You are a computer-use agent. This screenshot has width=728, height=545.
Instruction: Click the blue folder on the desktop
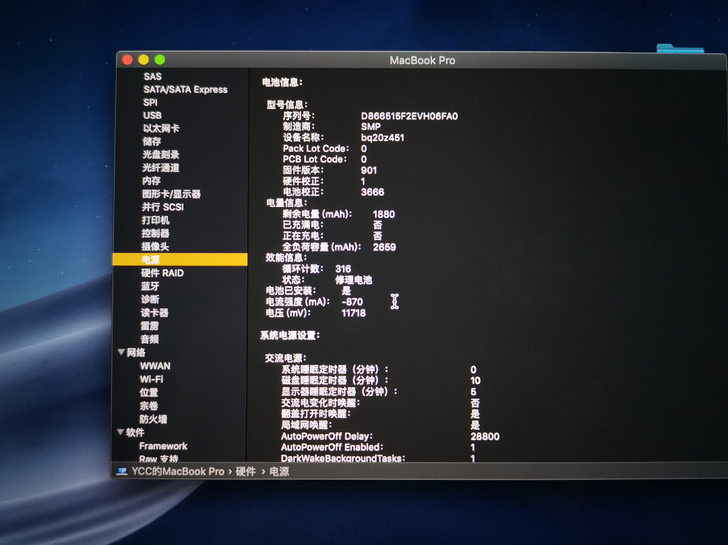(680, 48)
